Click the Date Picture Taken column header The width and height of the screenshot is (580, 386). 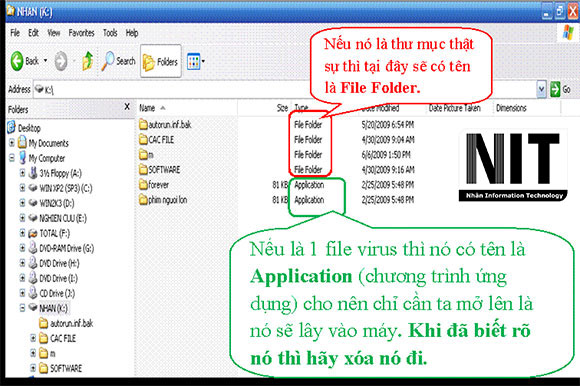pyautogui.click(x=455, y=108)
